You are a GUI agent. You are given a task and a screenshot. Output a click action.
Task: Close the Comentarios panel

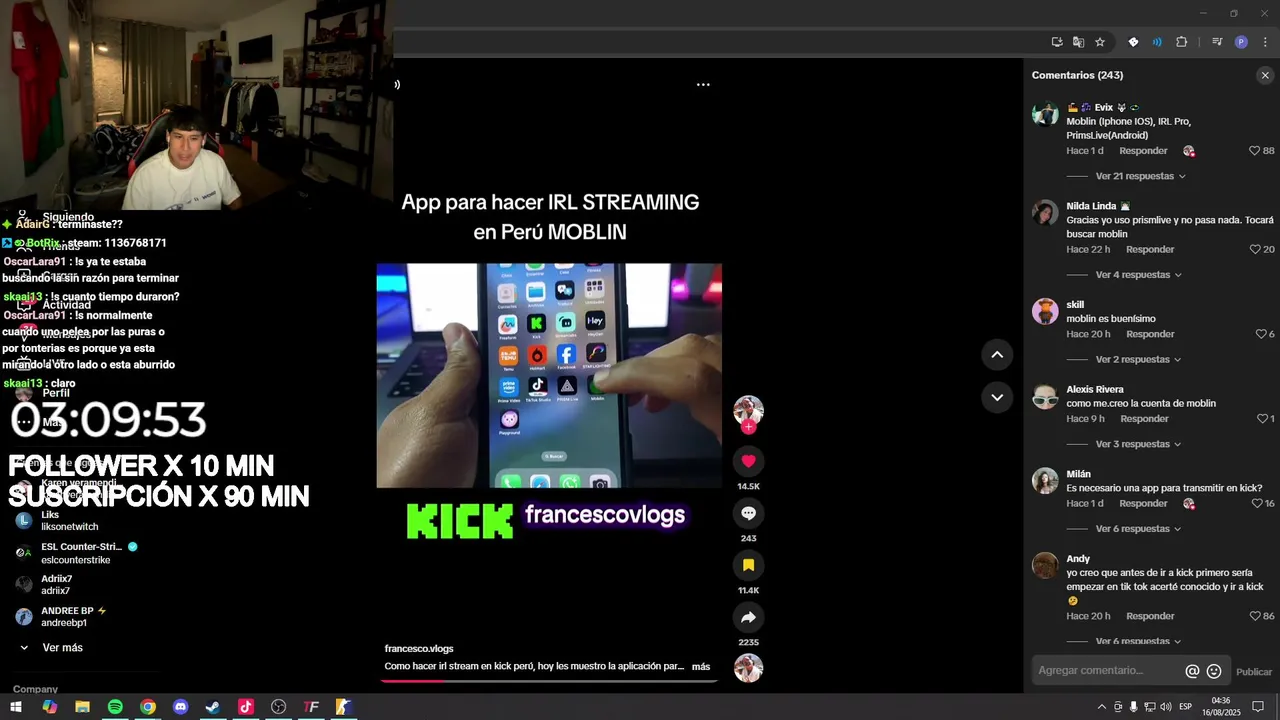(x=1265, y=75)
